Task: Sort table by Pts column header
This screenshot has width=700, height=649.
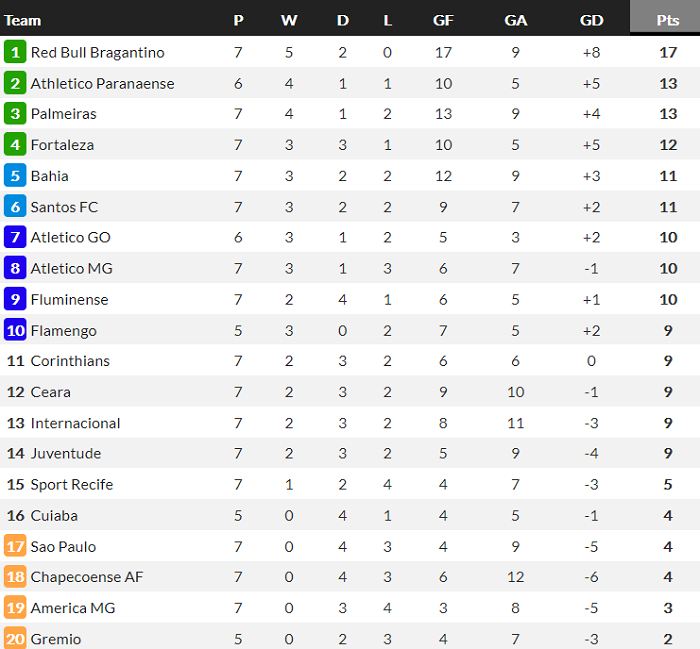Action: tap(668, 20)
